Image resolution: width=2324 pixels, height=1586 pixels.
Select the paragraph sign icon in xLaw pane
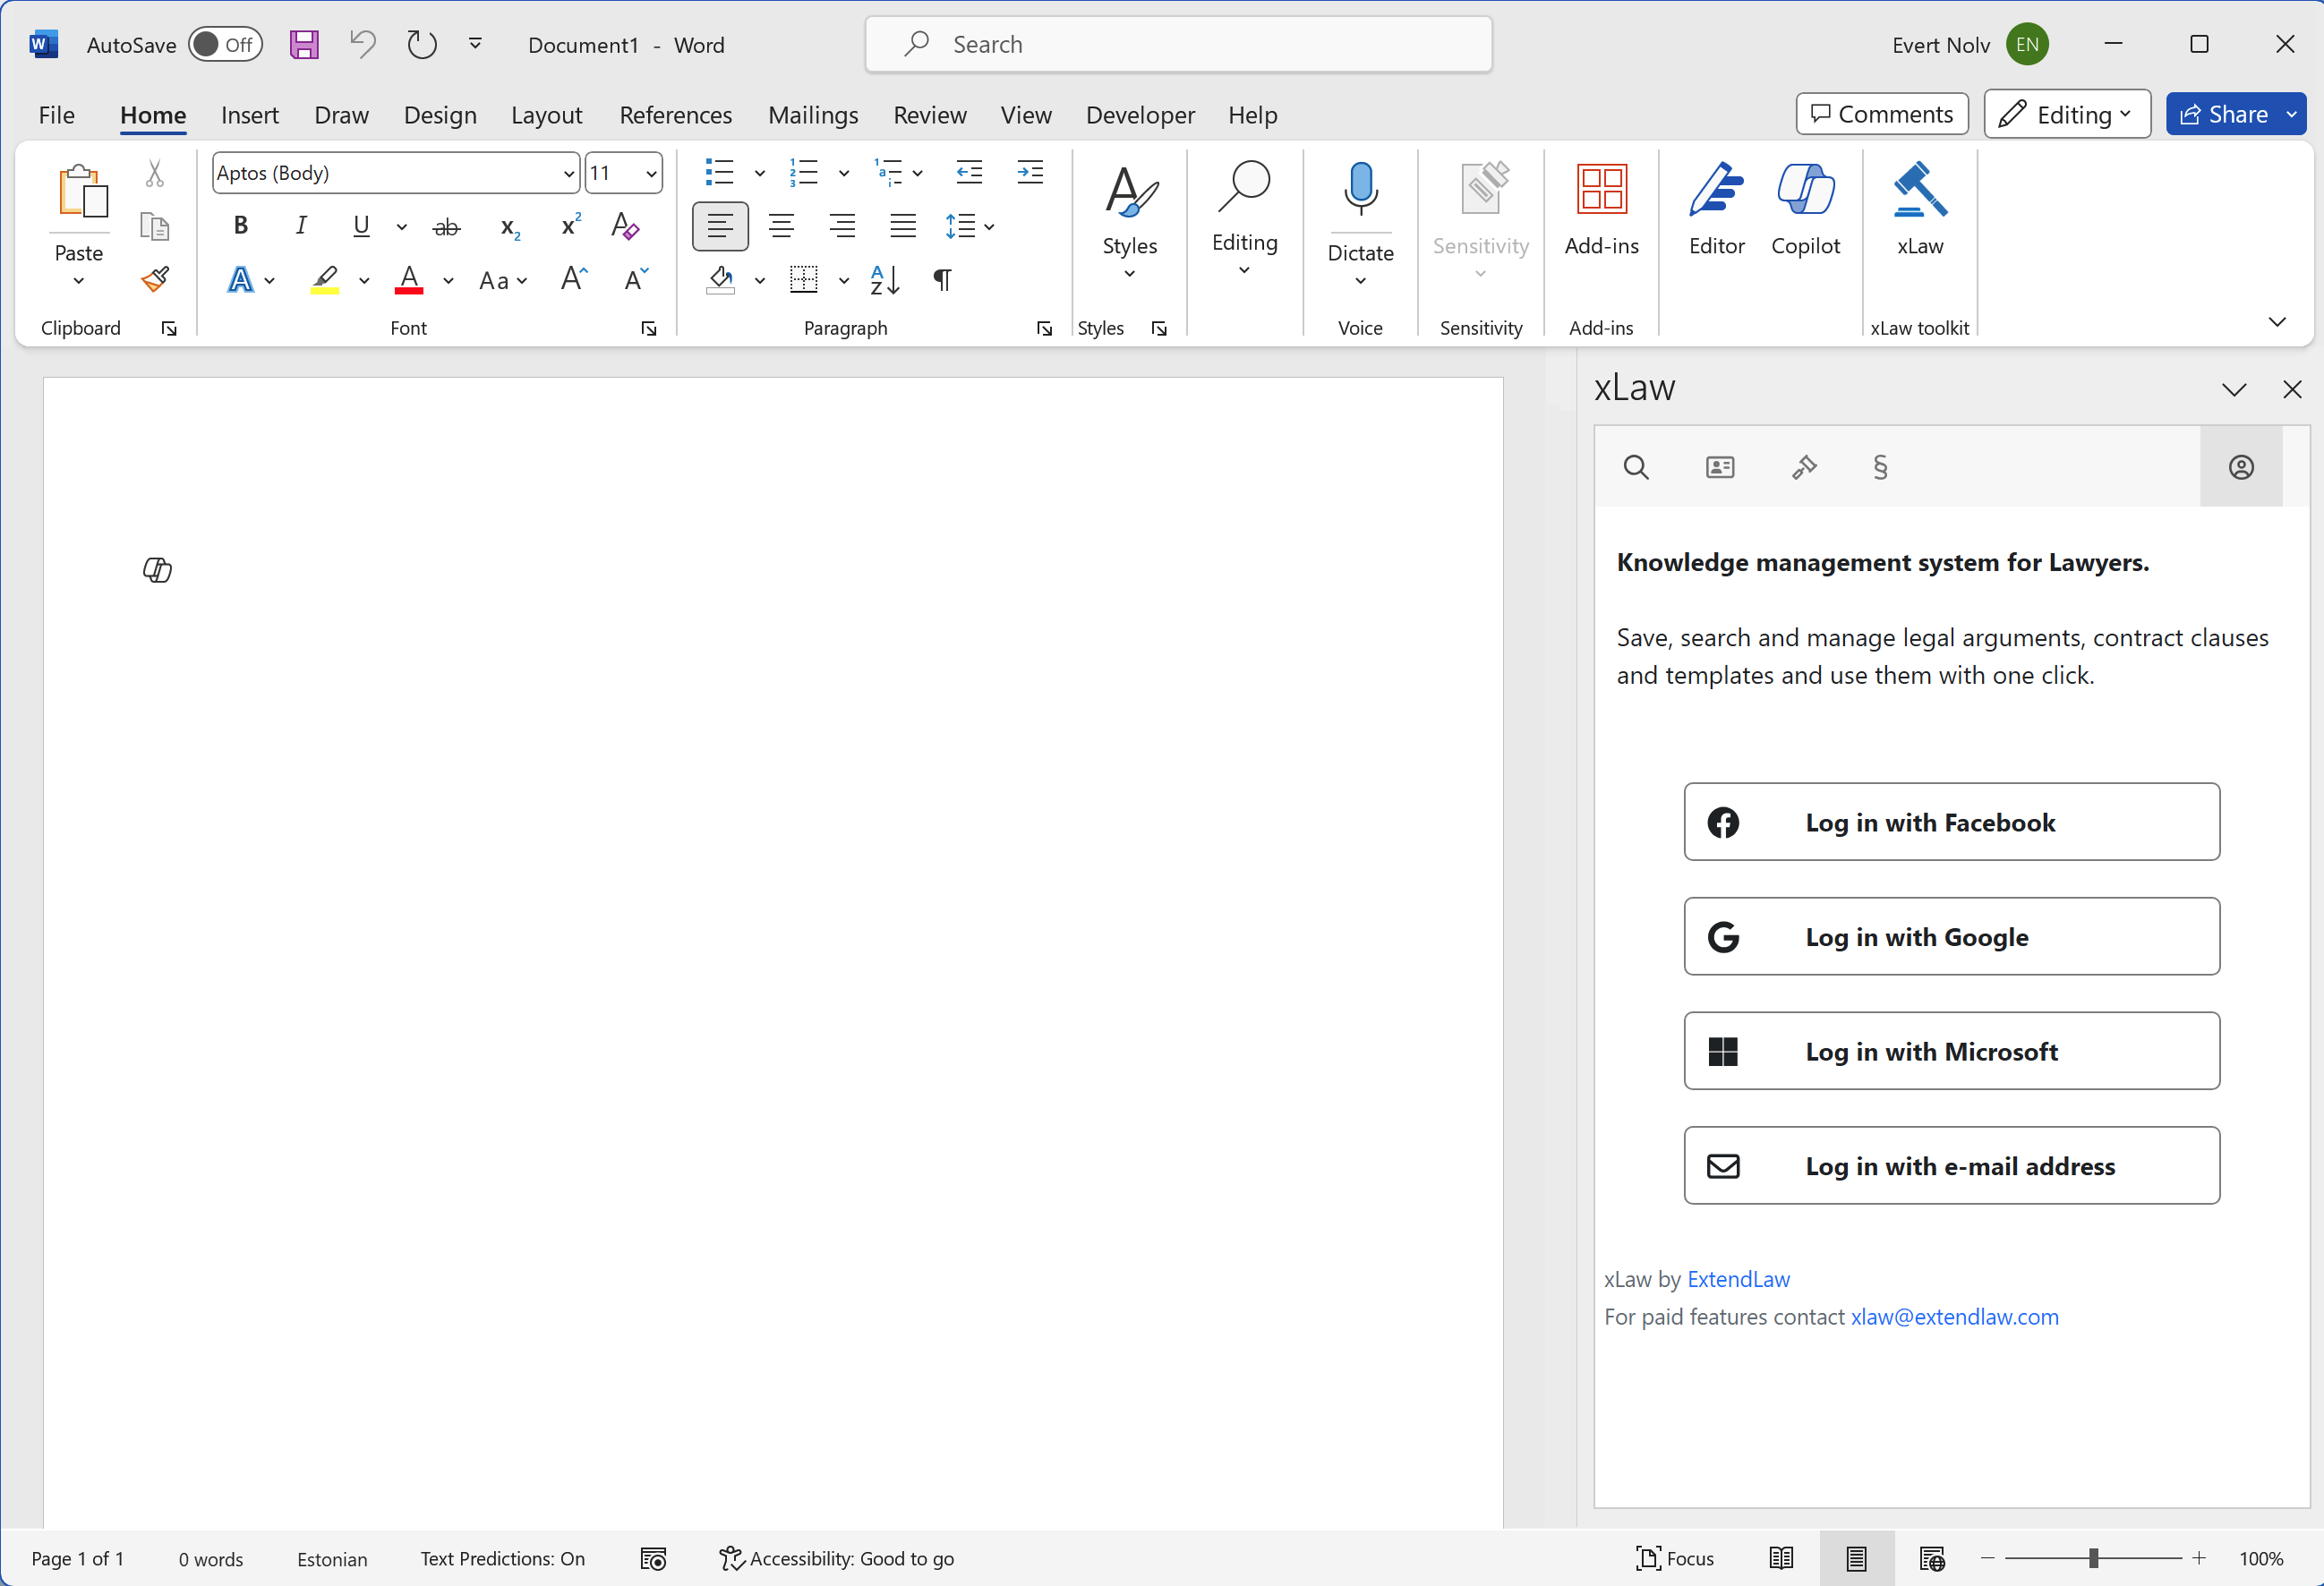(x=1881, y=467)
